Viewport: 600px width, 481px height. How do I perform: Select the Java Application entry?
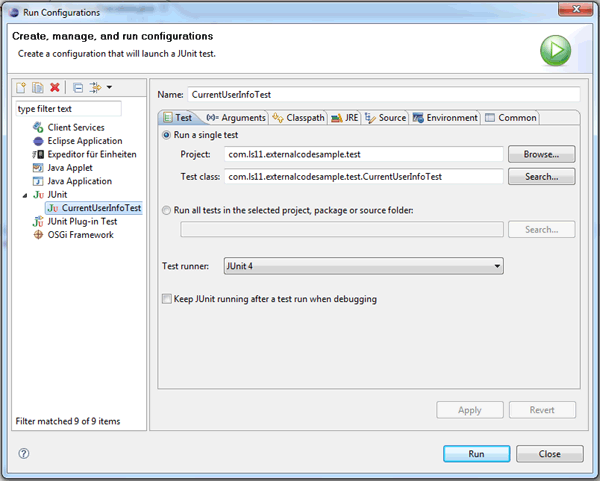80,181
